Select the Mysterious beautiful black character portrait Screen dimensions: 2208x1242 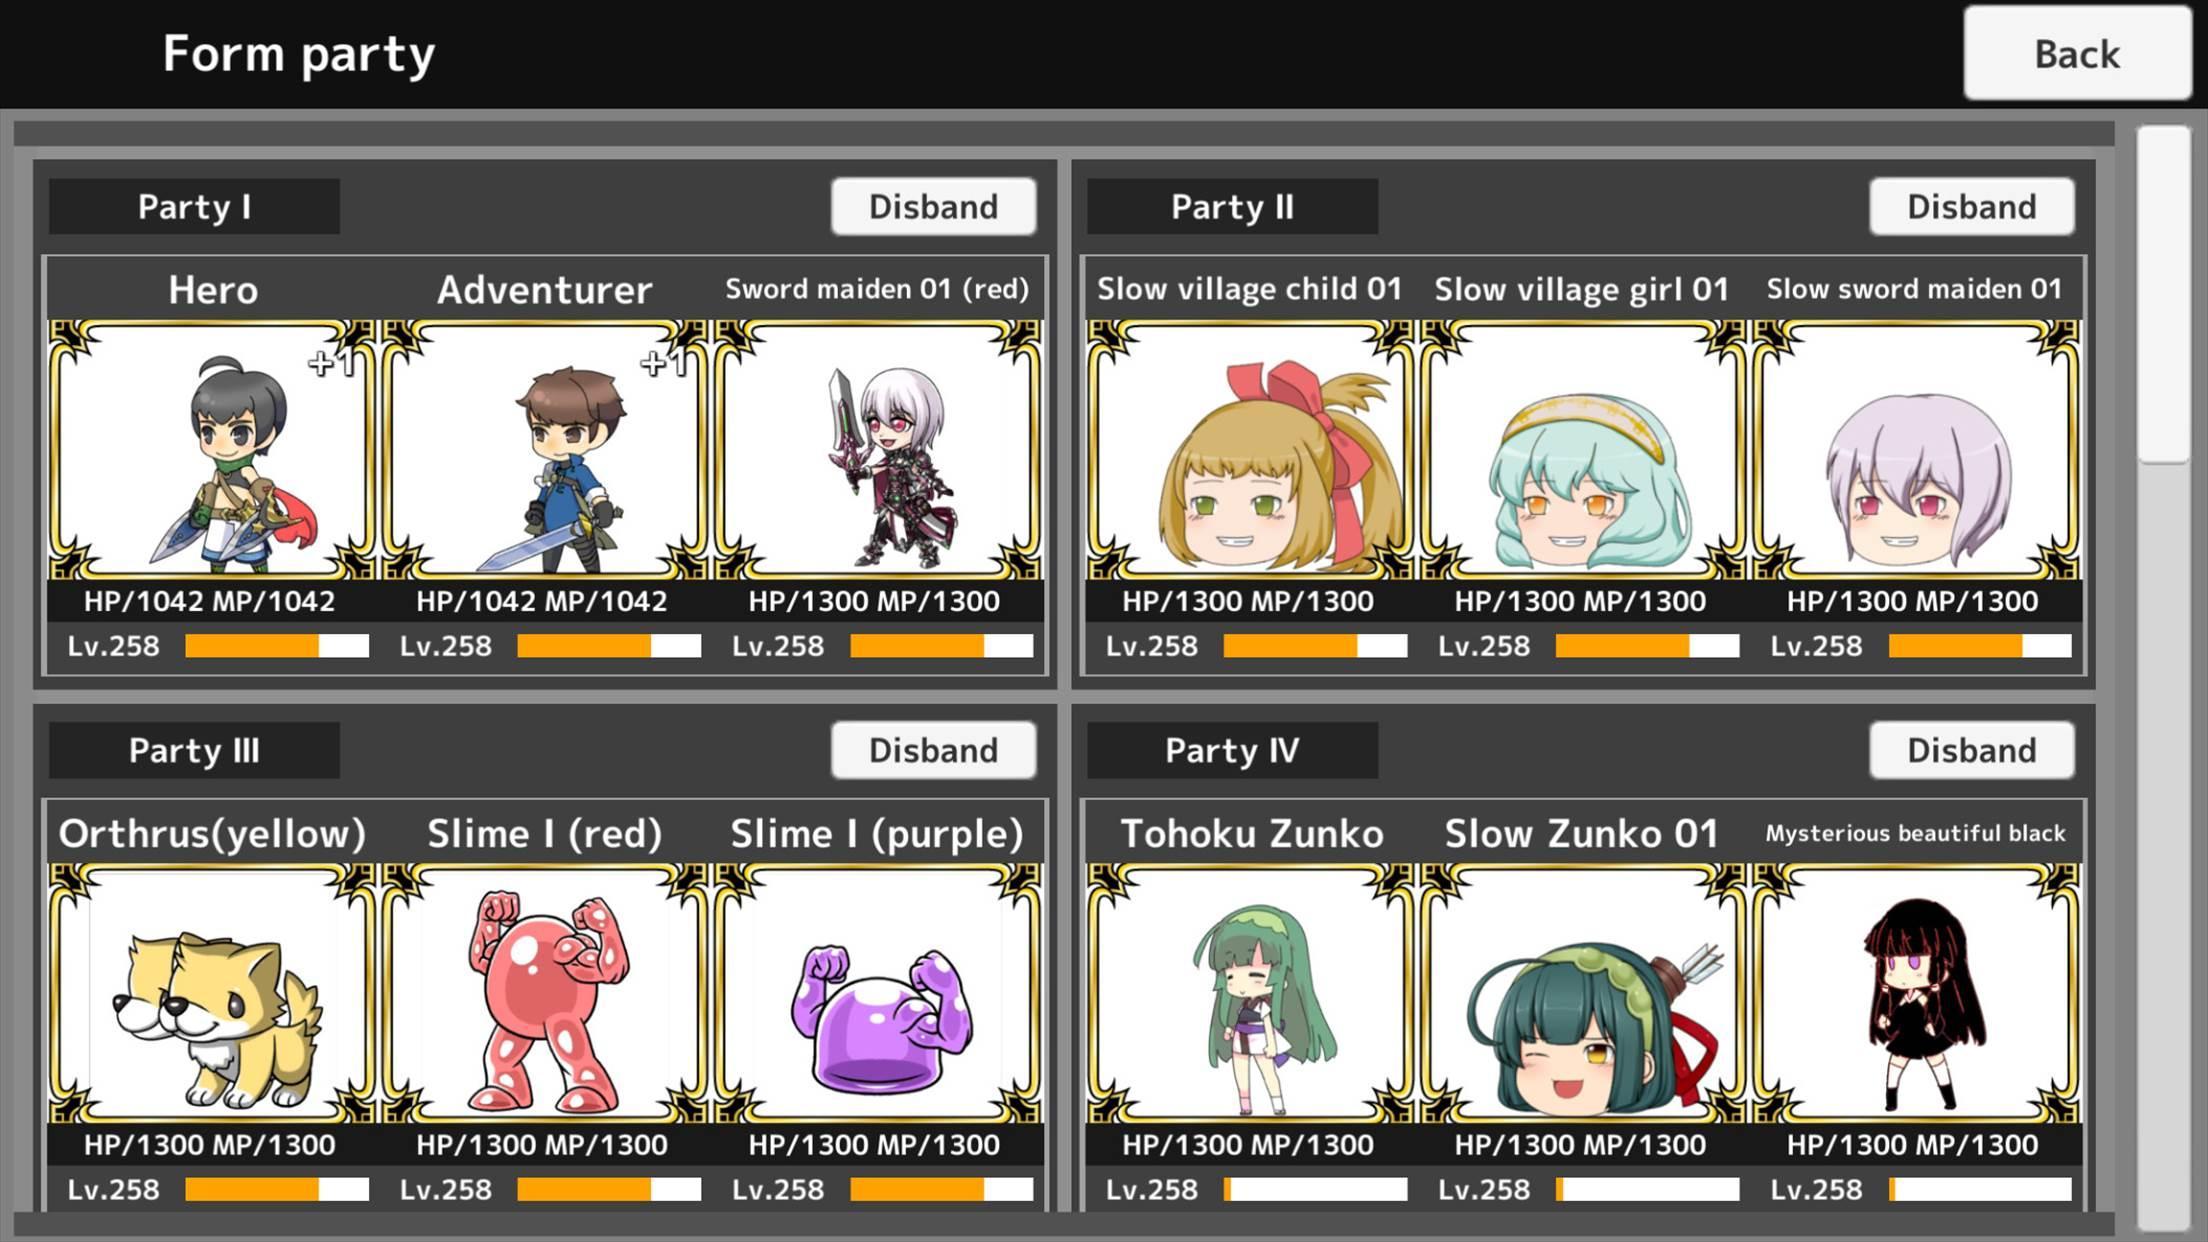tap(1915, 994)
